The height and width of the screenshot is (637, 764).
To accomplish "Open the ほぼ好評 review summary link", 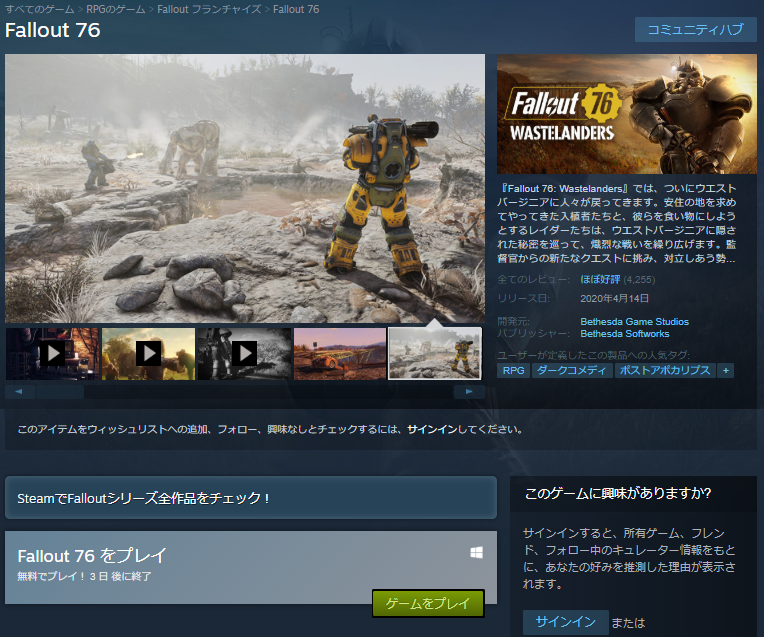I will pyautogui.click(x=600, y=279).
